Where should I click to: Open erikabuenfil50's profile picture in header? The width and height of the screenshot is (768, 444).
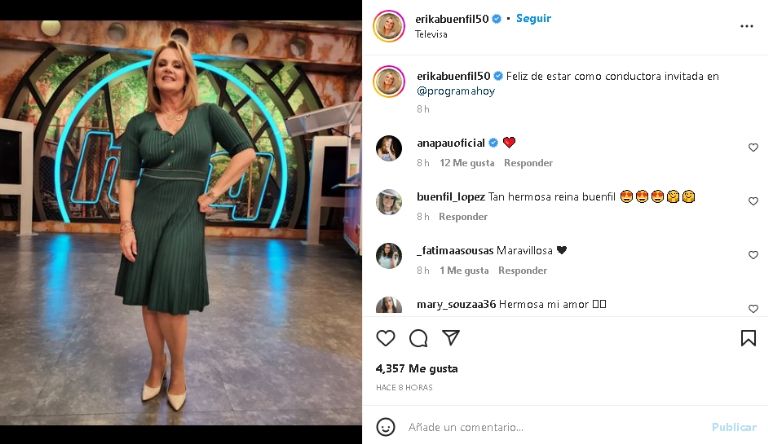(389, 26)
